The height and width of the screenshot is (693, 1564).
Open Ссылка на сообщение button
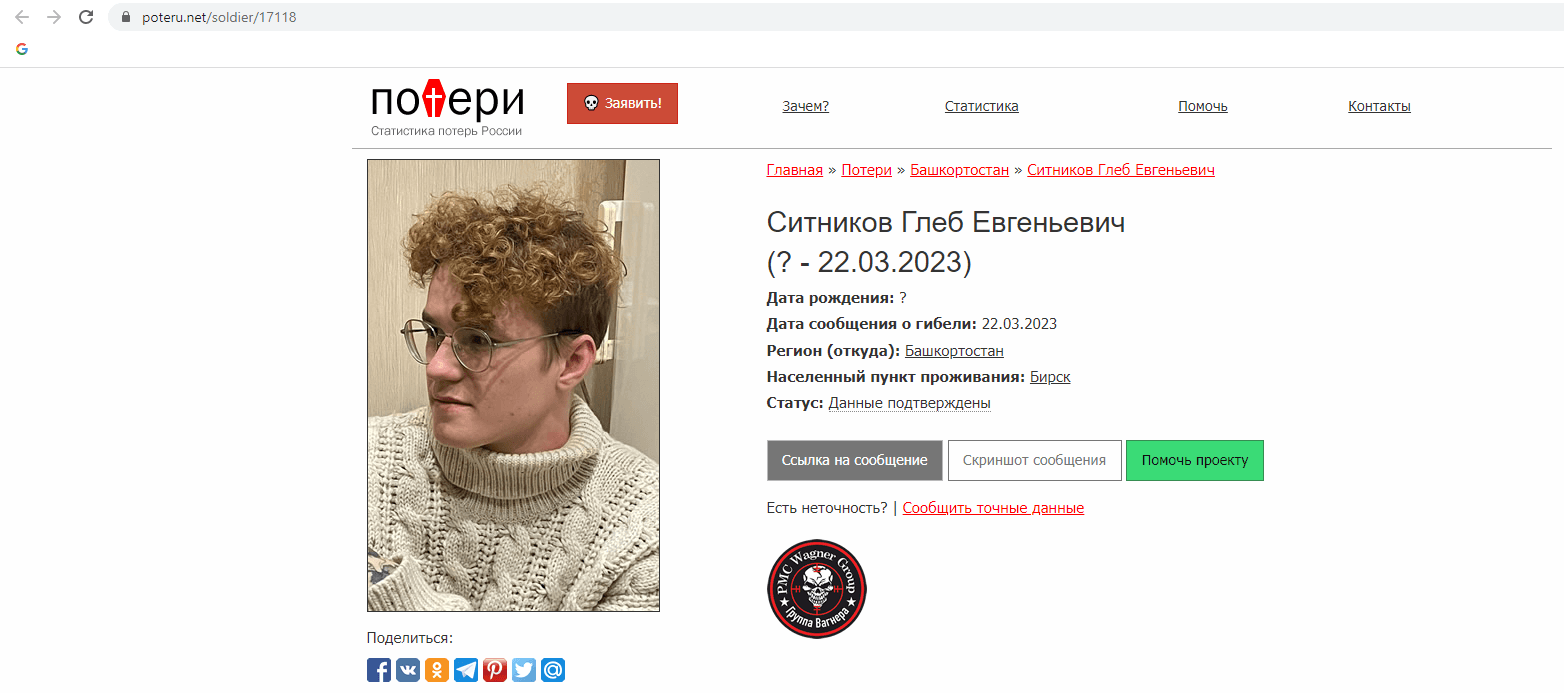click(x=855, y=461)
